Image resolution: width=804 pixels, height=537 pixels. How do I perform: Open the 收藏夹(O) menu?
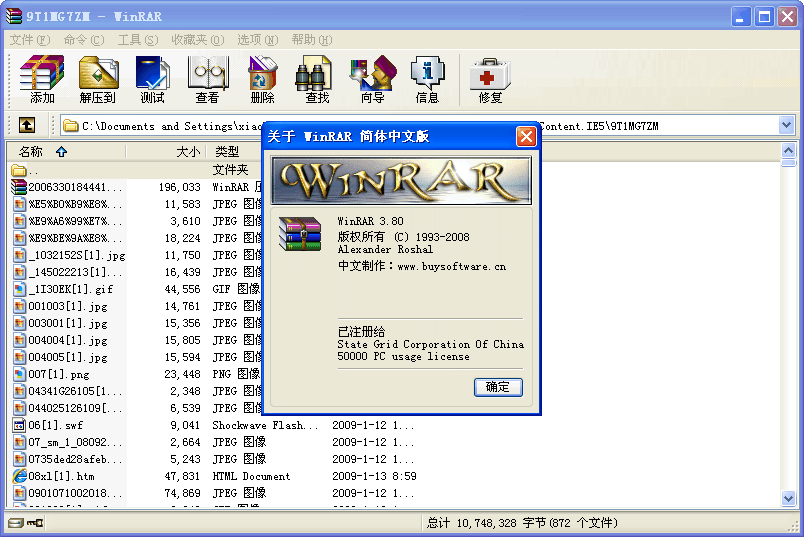(195, 39)
